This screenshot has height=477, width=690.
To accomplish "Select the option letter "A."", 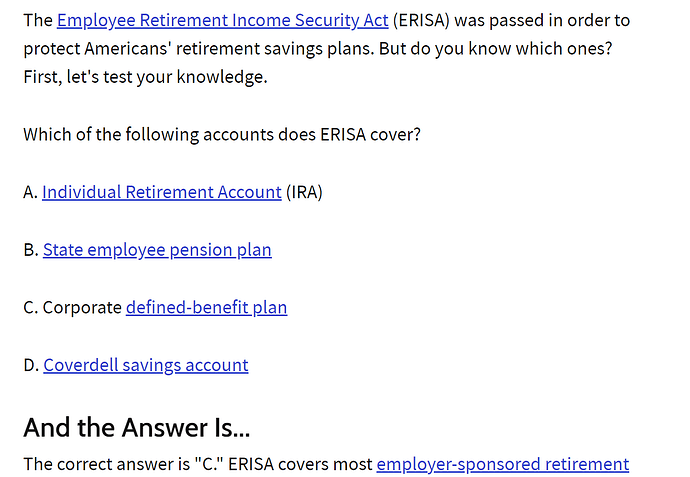I will [x=31, y=192].
